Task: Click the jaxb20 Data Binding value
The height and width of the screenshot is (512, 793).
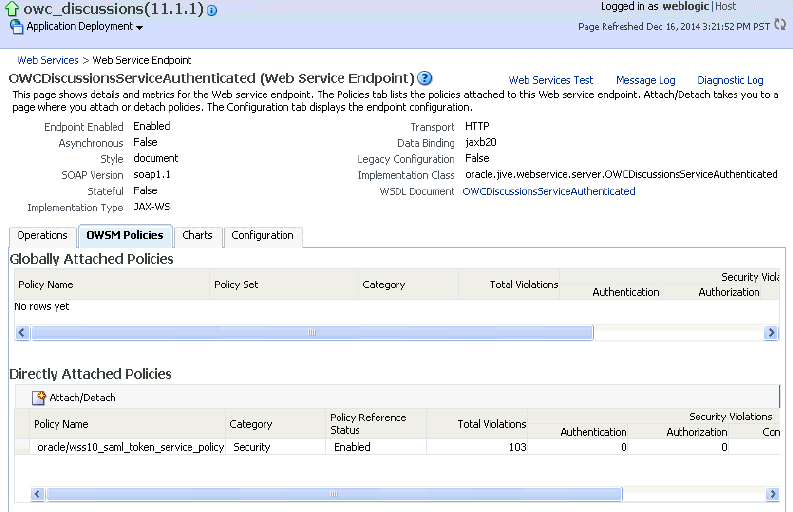Action: [x=480, y=142]
